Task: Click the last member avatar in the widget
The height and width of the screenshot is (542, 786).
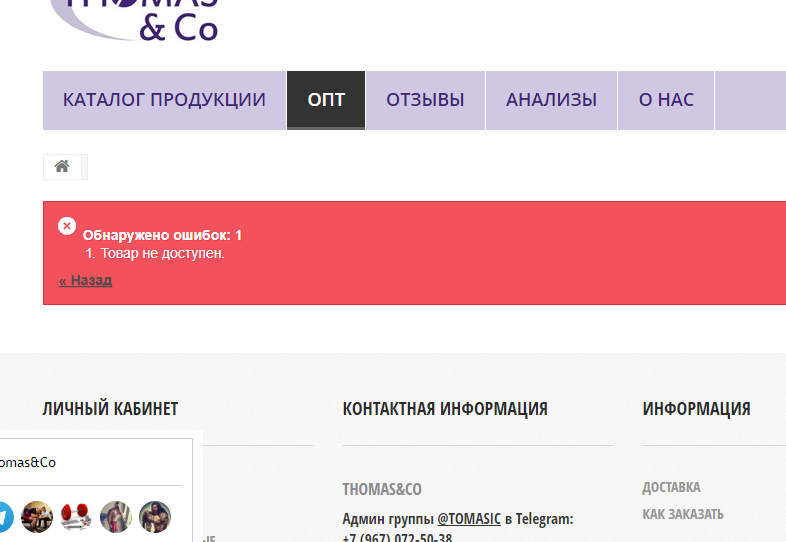Action: pyautogui.click(x=155, y=517)
